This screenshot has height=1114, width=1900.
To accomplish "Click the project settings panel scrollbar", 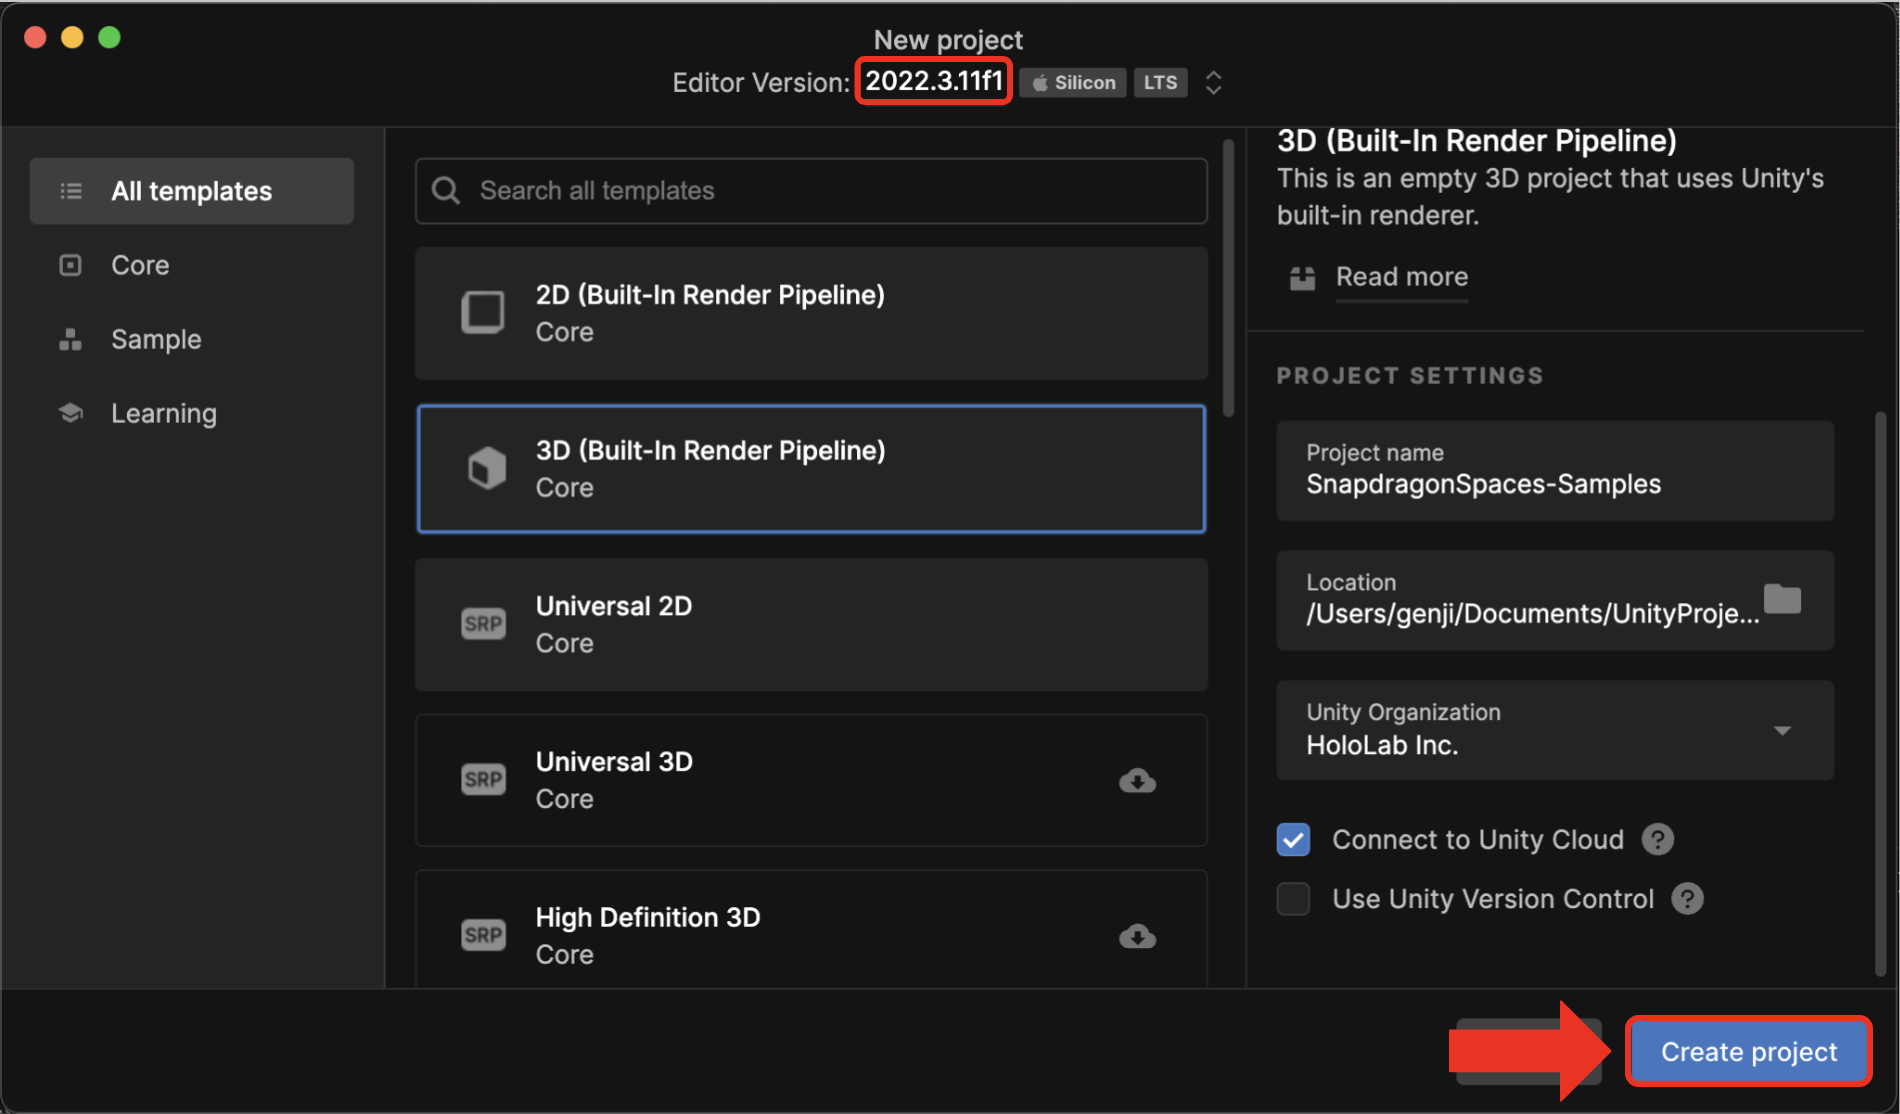I will (x=1880, y=692).
